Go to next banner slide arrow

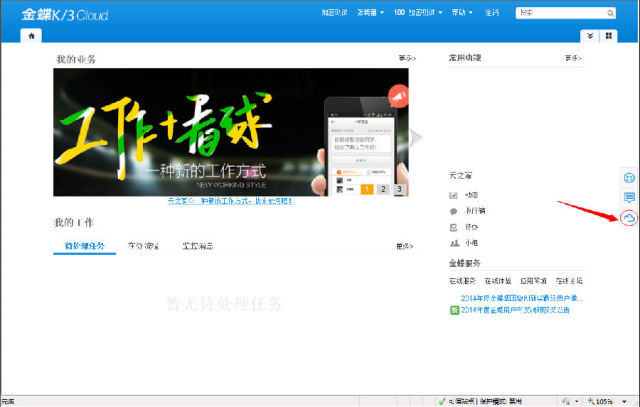coord(416,138)
